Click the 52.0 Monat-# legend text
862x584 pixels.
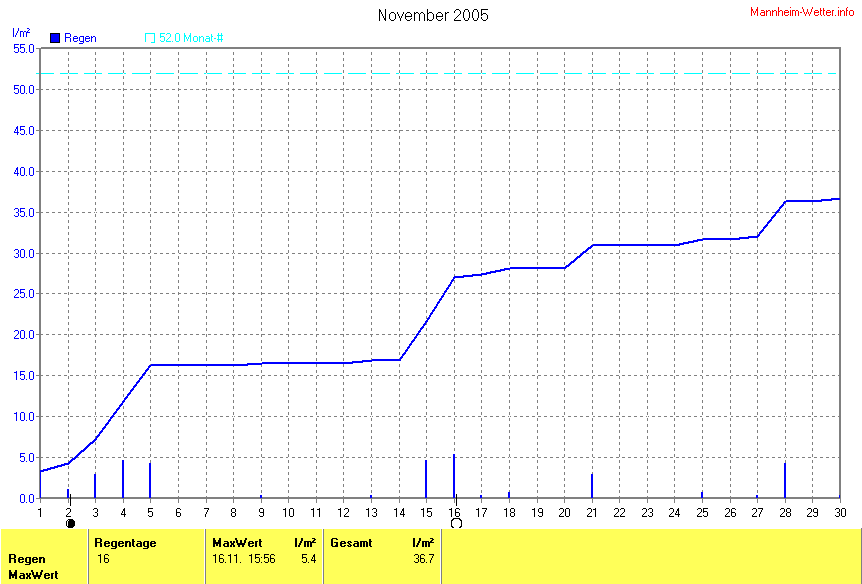191,38
